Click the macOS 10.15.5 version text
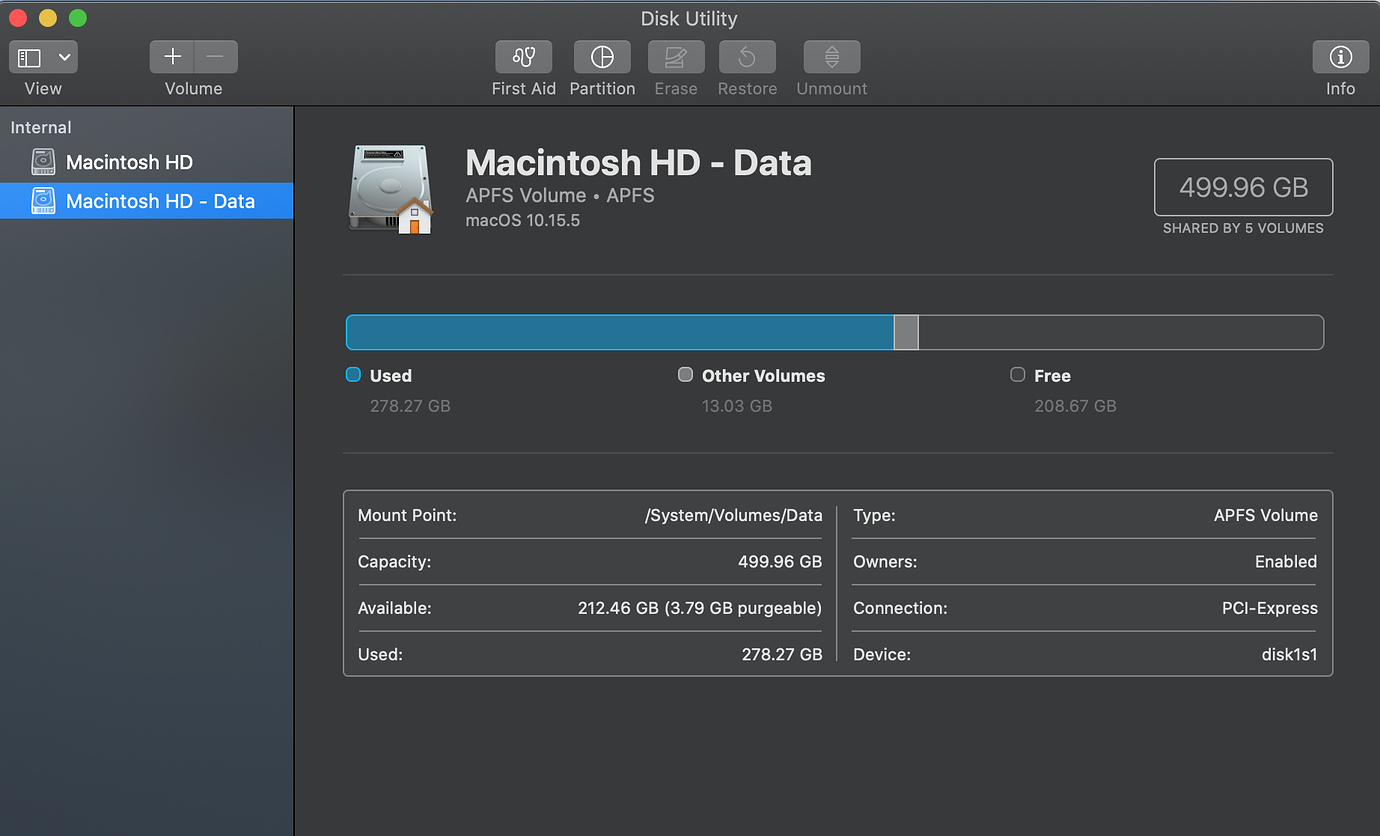Image resolution: width=1380 pixels, height=836 pixels. pyautogui.click(x=523, y=220)
